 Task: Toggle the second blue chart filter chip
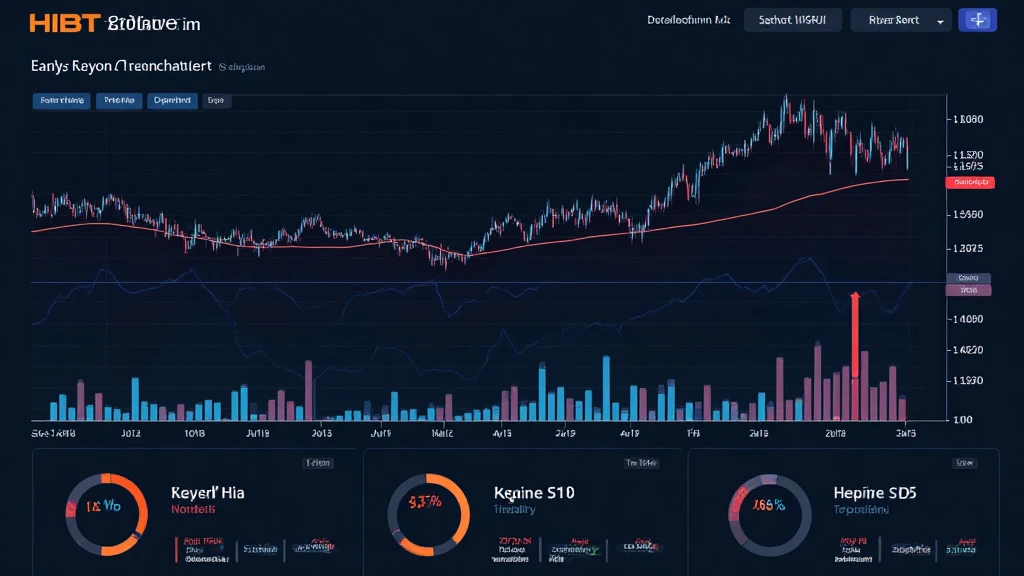coord(119,100)
